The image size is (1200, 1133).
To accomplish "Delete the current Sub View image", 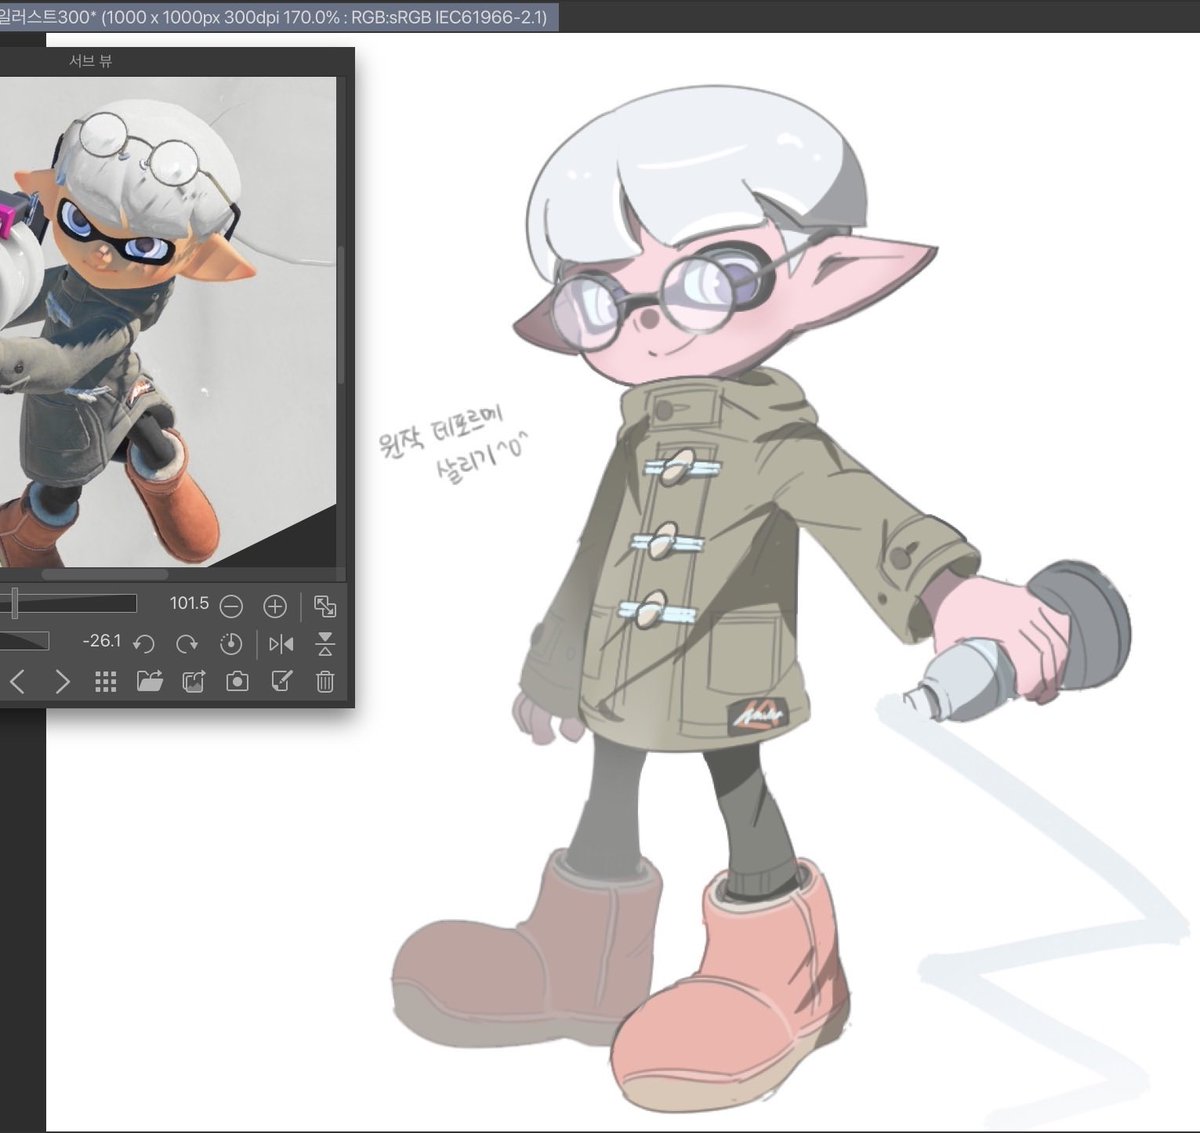I will [325, 682].
